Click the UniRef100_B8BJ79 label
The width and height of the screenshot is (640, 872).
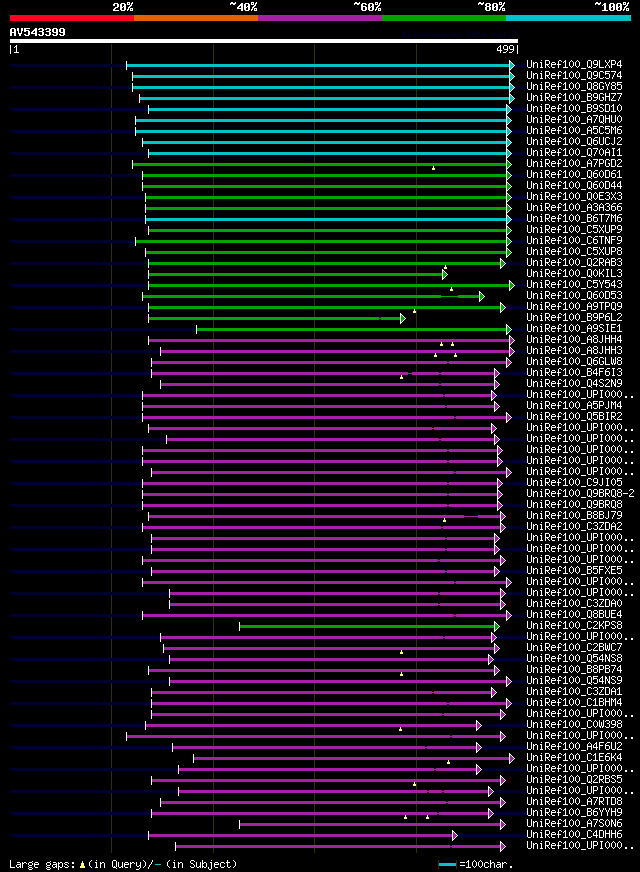(574, 516)
